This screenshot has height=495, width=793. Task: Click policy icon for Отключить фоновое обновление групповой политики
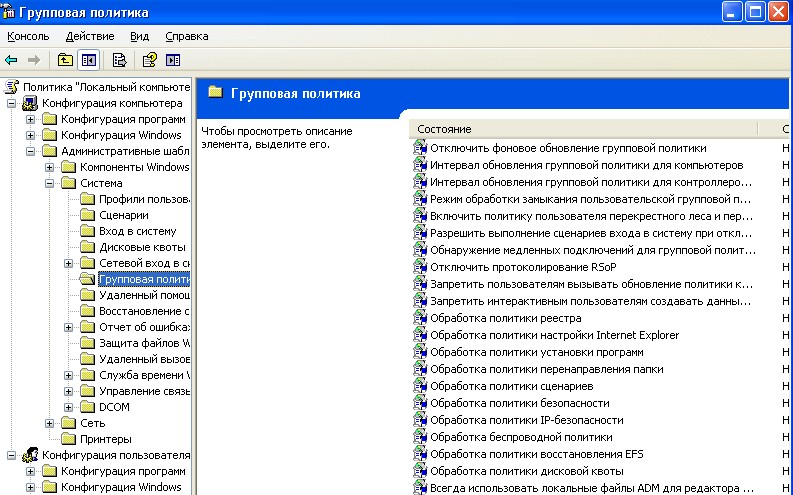[x=420, y=148]
